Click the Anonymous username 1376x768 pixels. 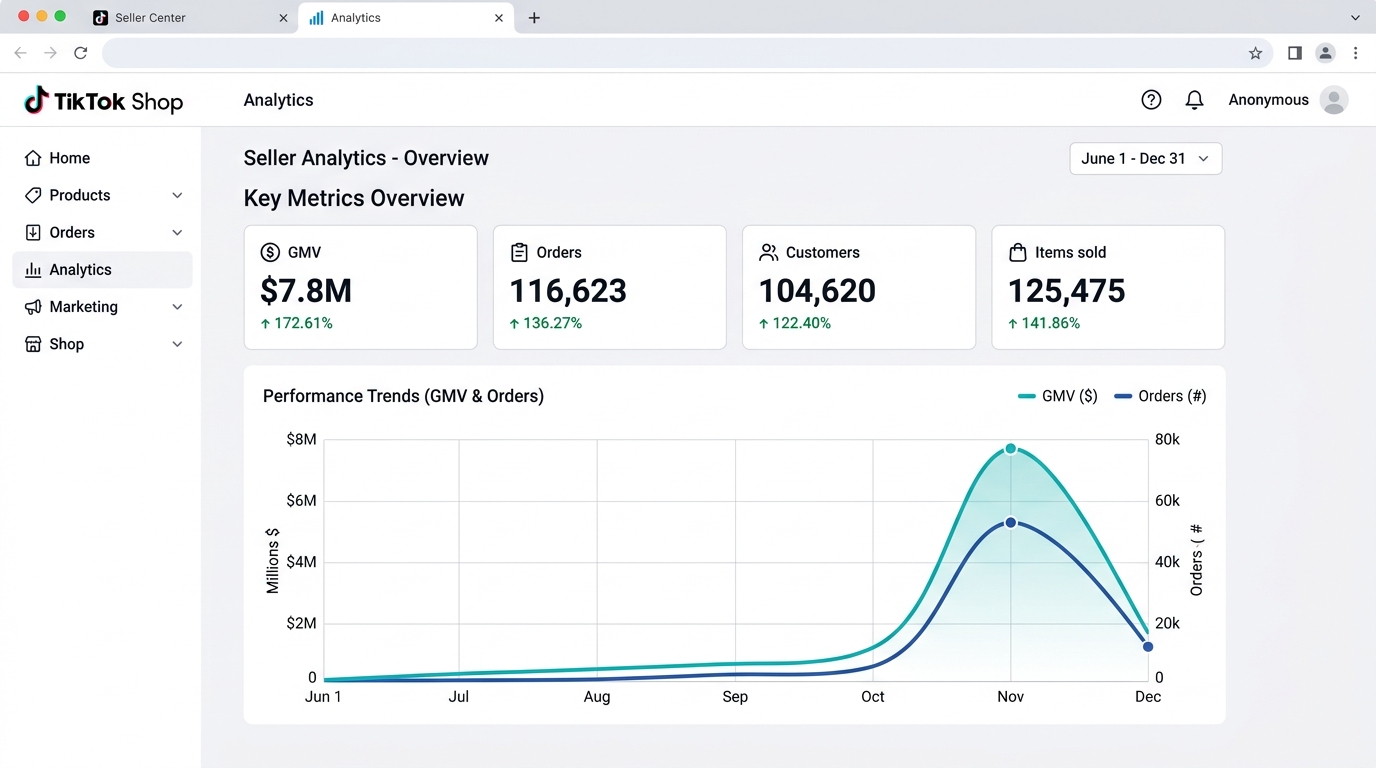1268,100
